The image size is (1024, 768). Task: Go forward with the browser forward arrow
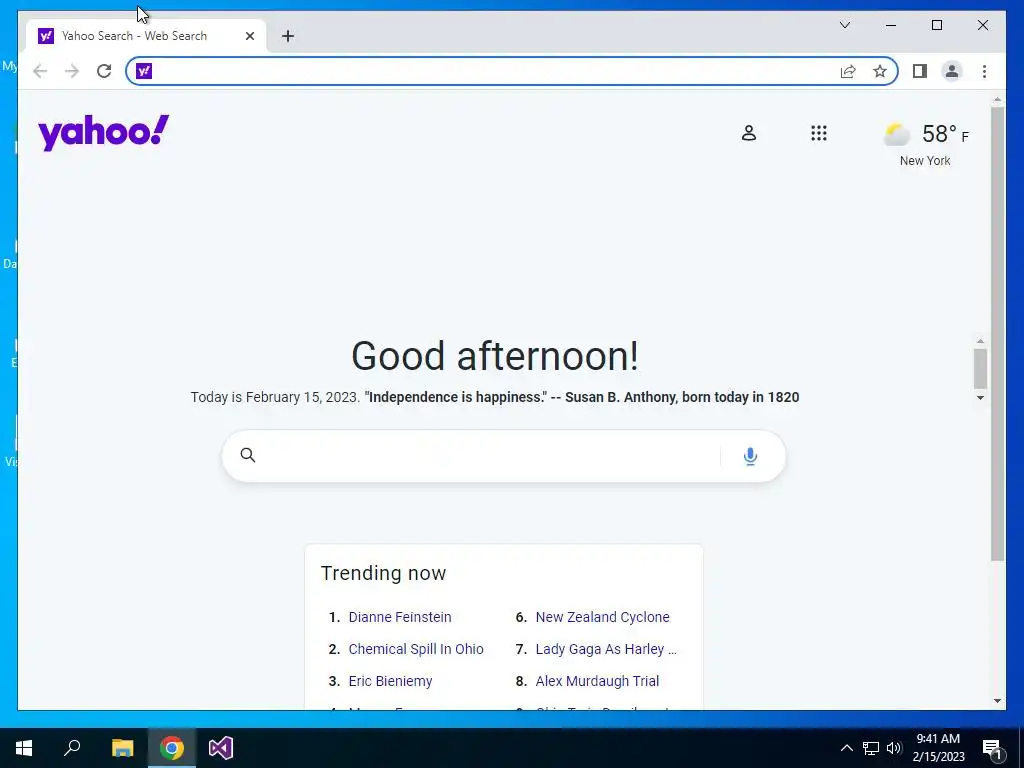pos(72,71)
